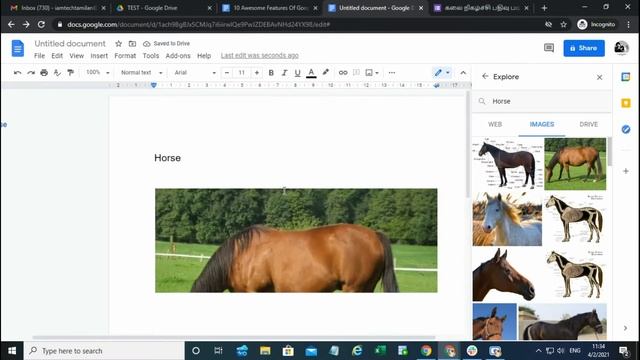
Task: Open the Add-ons menu
Action: pyautogui.click(x=178, y=56)
